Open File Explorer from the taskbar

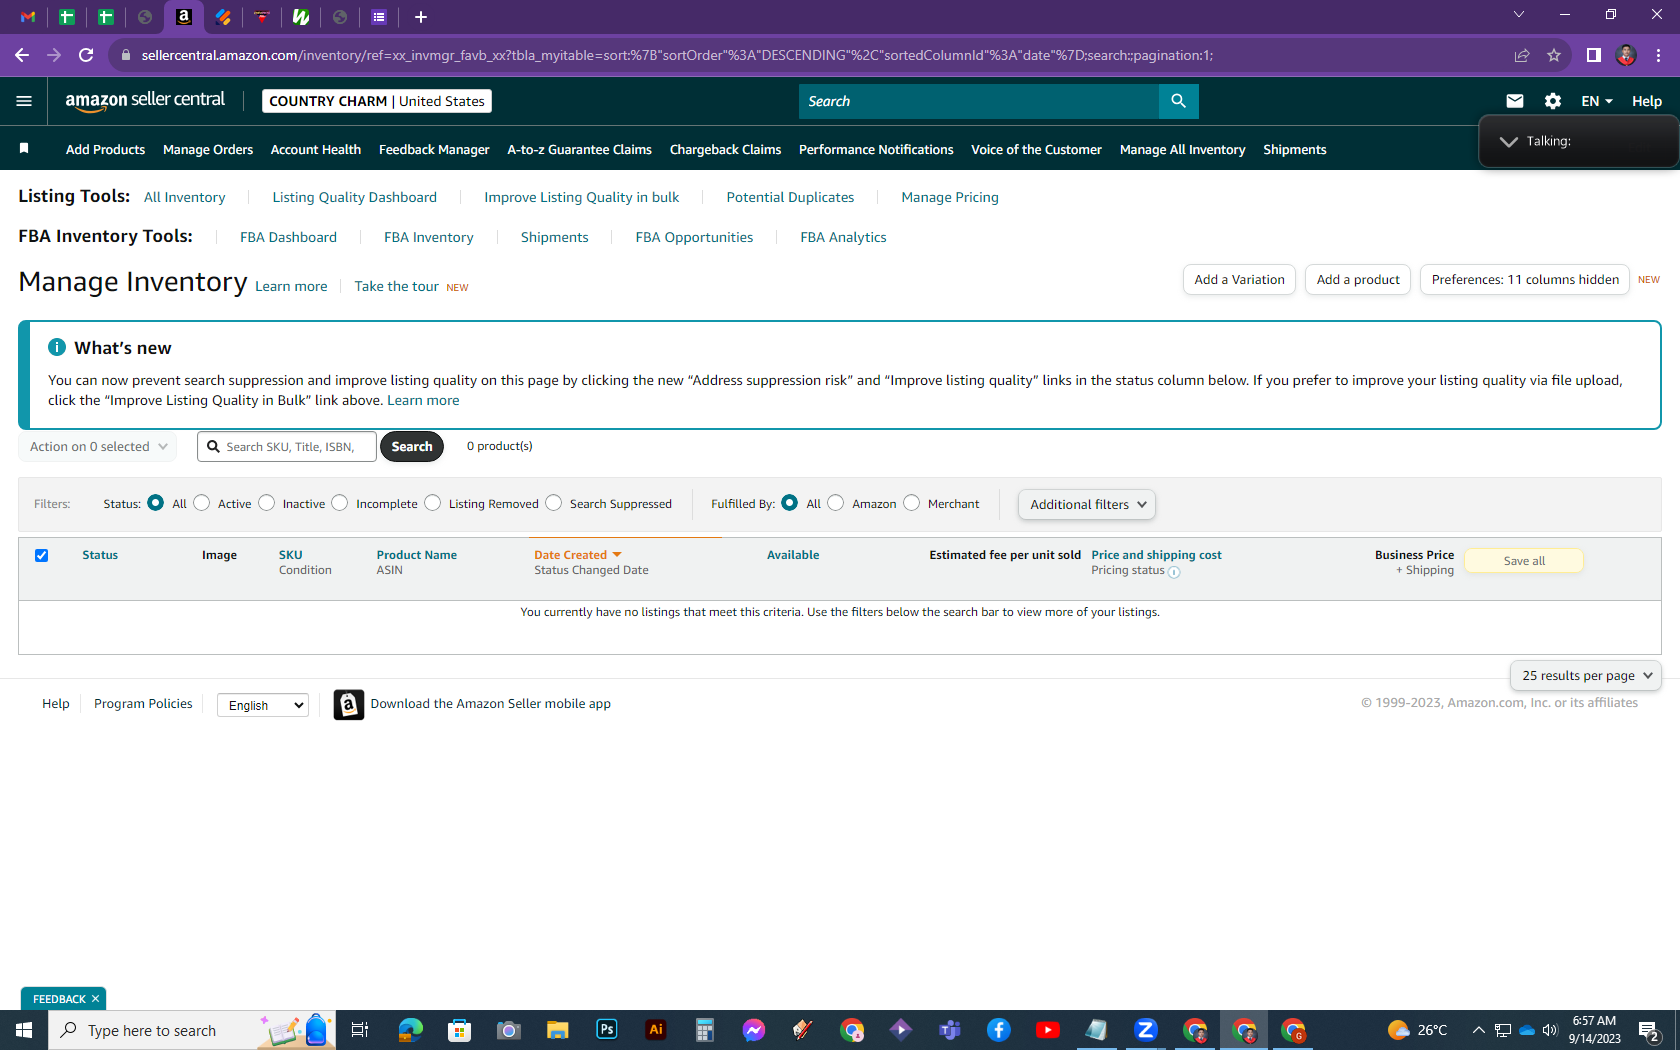pyautogui.click(x=558, y=1030)
